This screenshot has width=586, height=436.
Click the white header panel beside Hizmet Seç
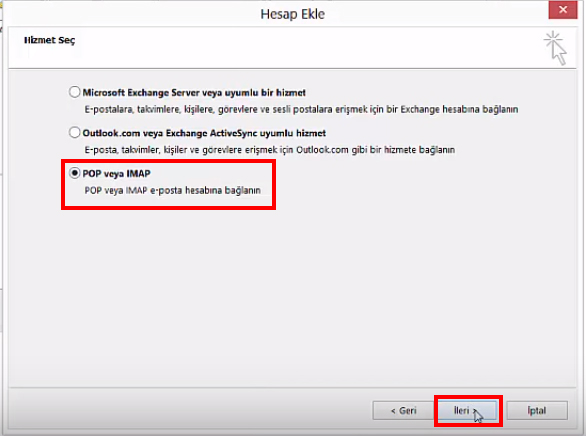299,47
